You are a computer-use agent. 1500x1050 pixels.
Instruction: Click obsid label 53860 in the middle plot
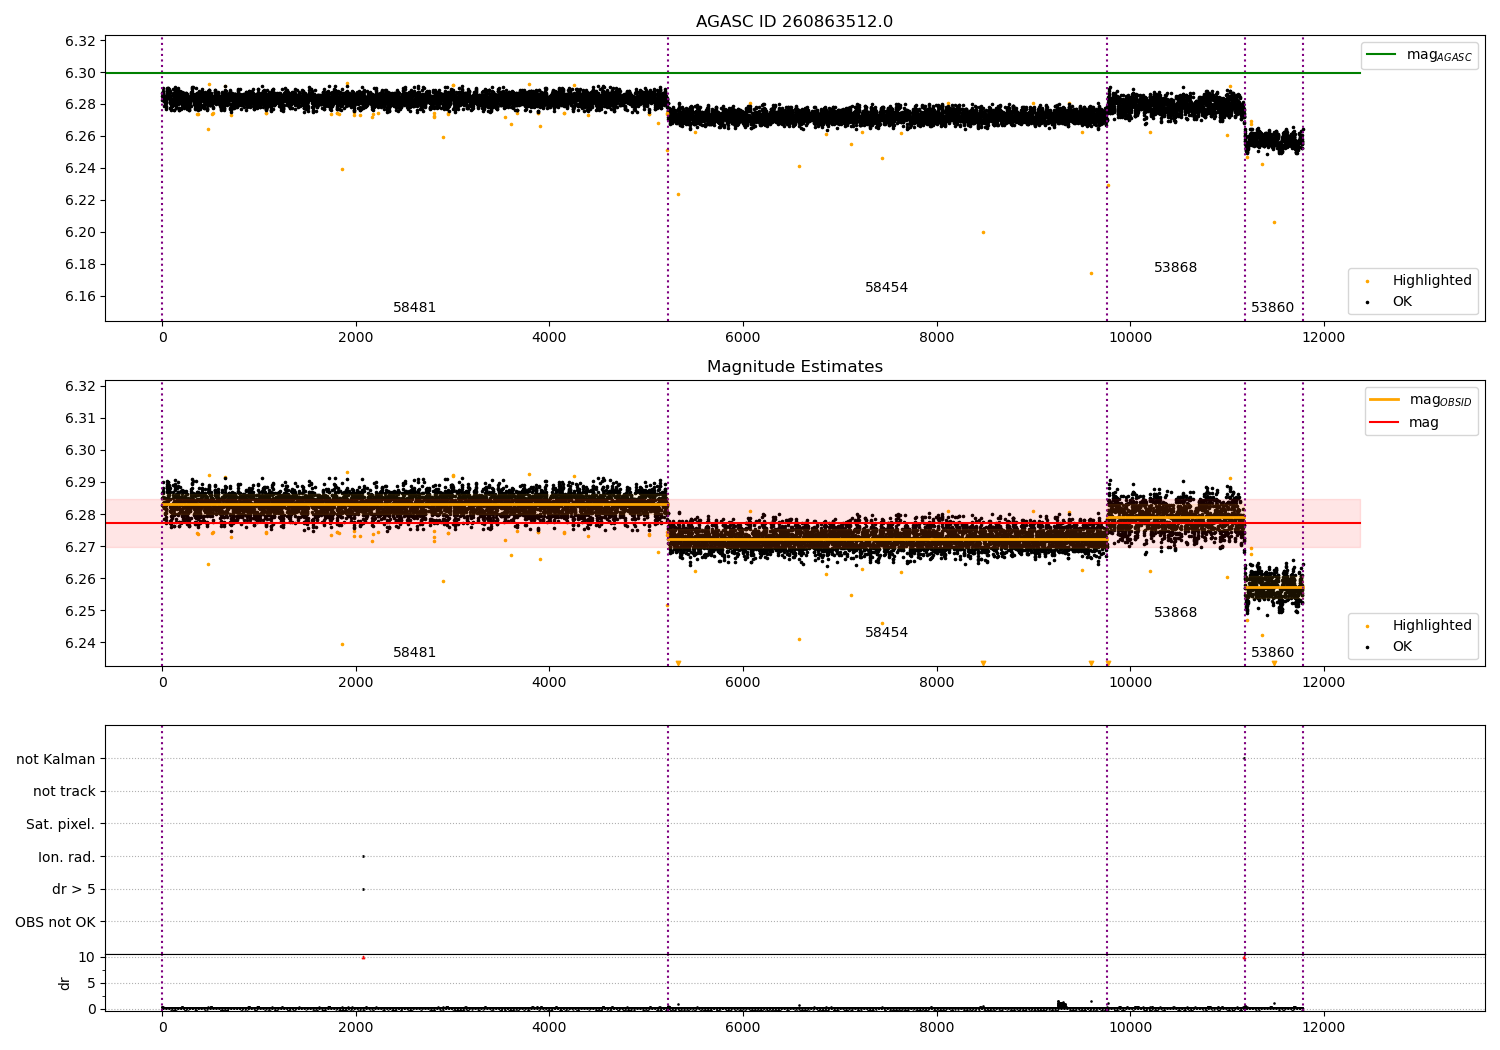click(1272, 653)
